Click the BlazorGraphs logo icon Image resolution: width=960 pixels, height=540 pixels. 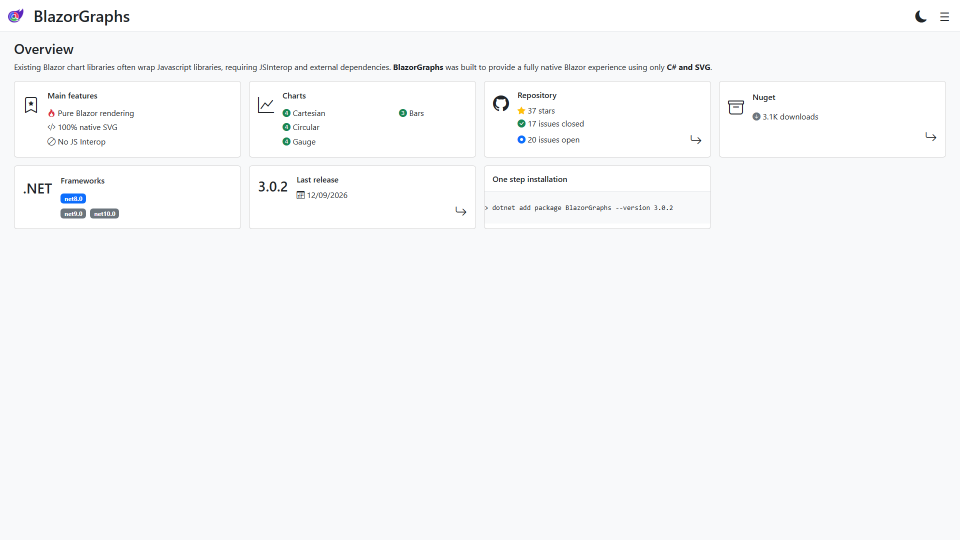point(15,16)
